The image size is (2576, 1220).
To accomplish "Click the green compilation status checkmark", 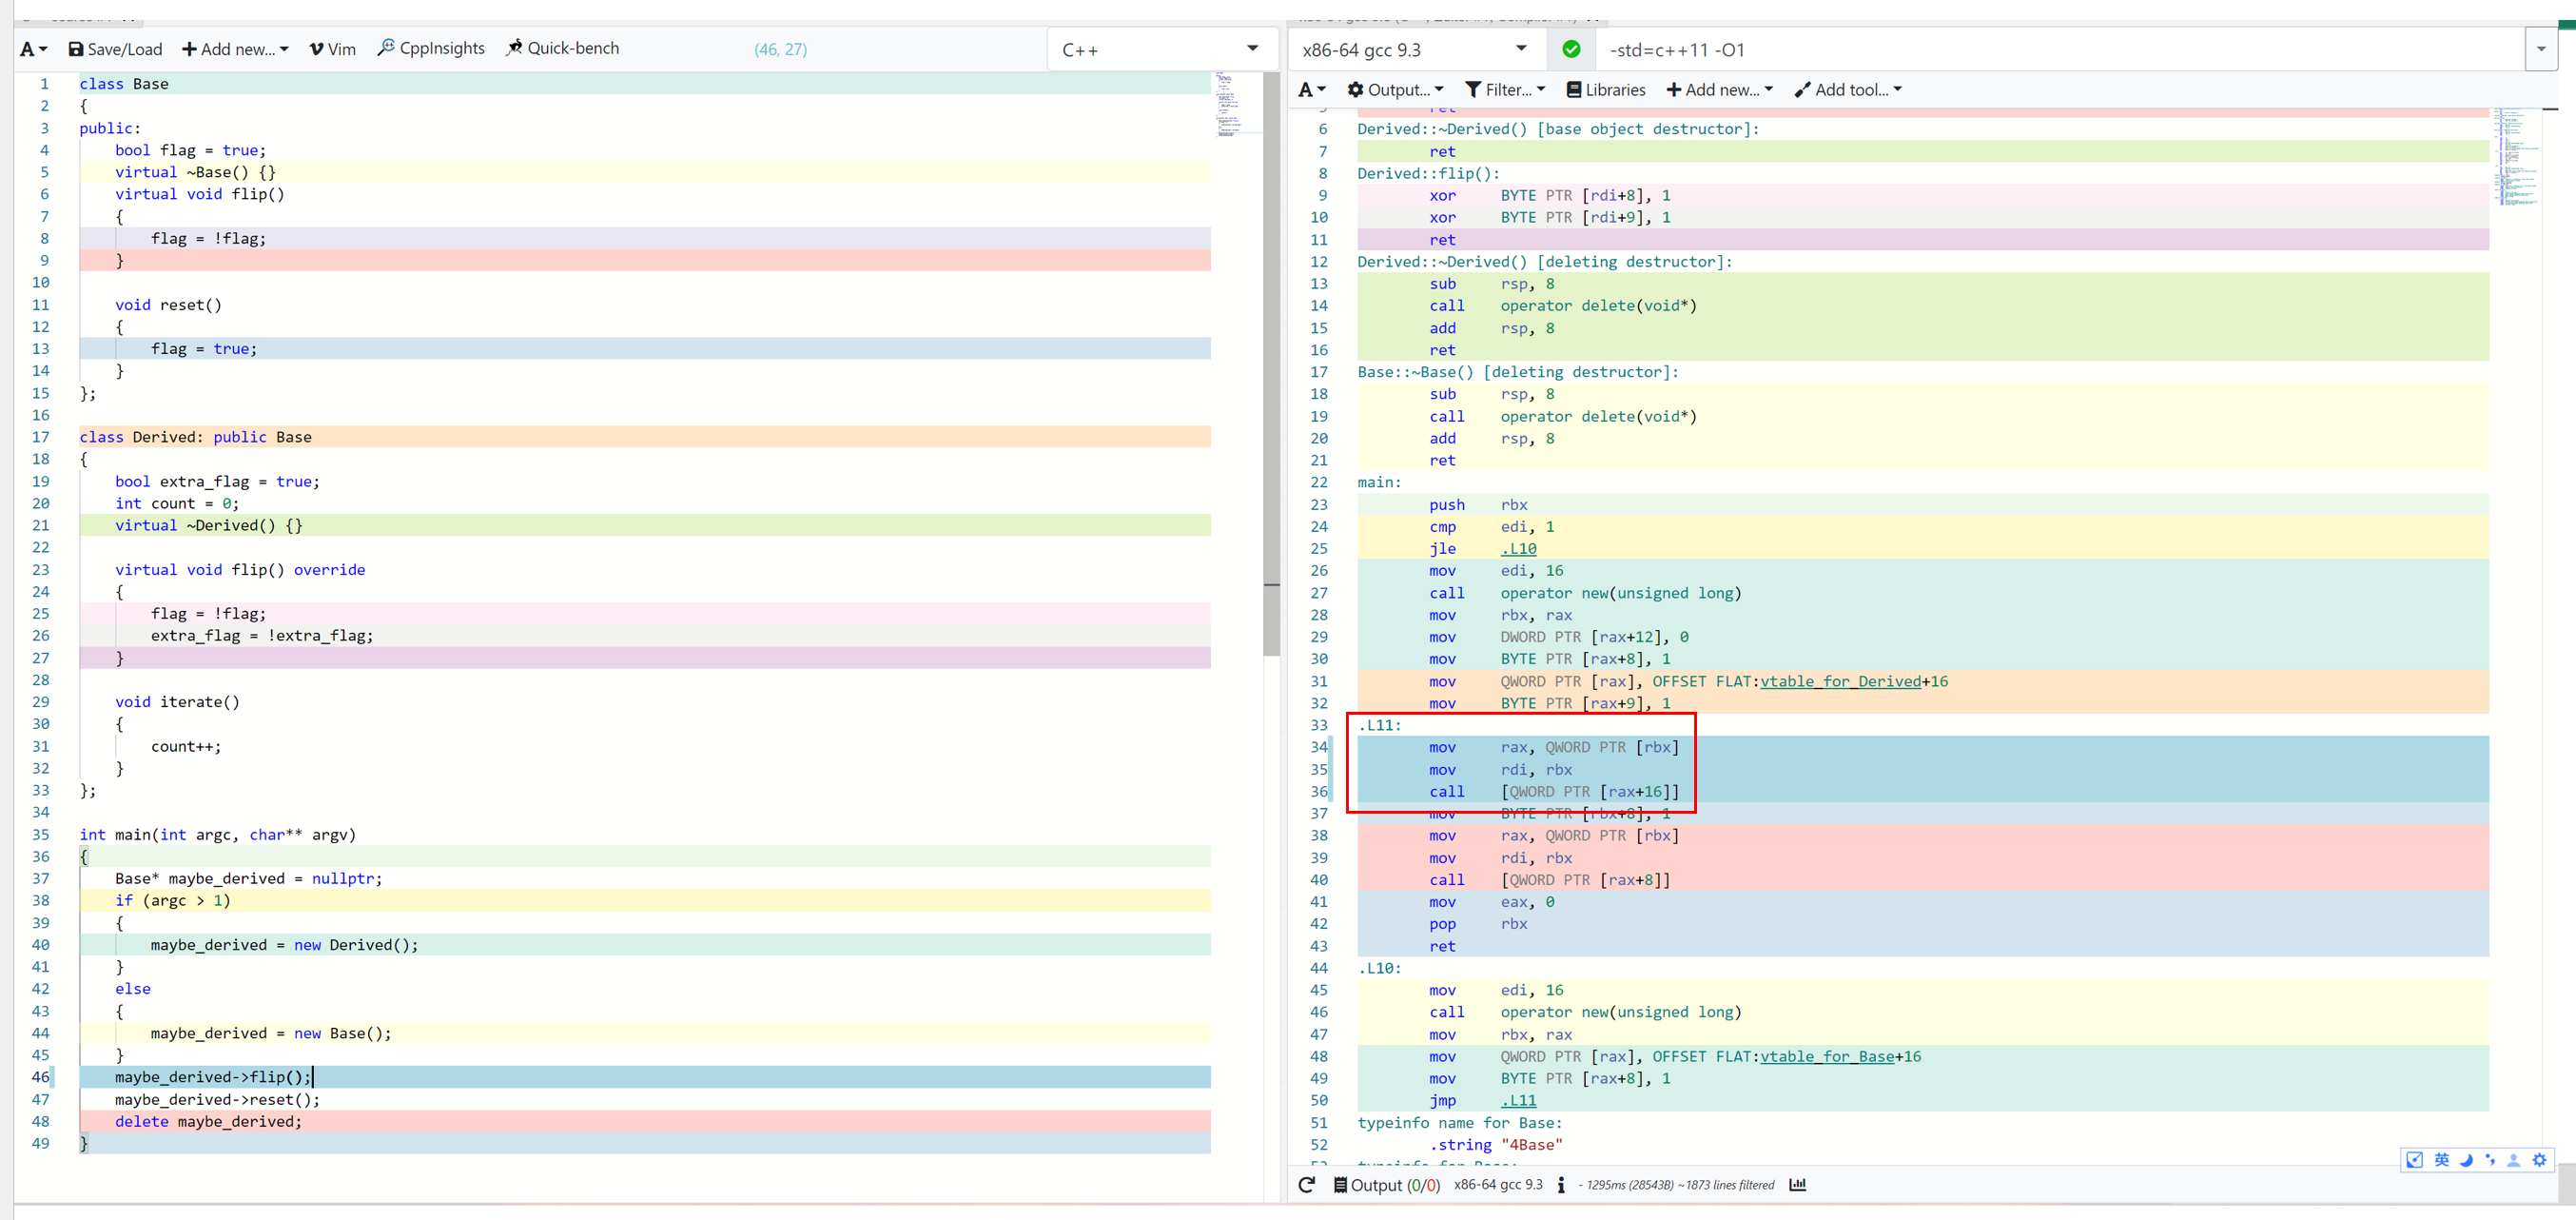I will tap(1571, 49).
